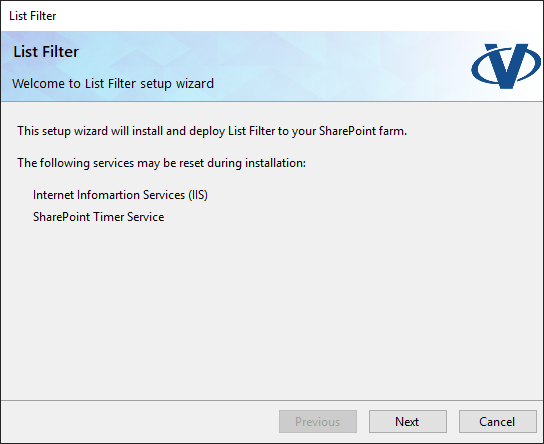544x444 pixels.
Task: Click the sentence about installing and deploying List Filter
Action: pyautogui.click(x=212, y=131)
